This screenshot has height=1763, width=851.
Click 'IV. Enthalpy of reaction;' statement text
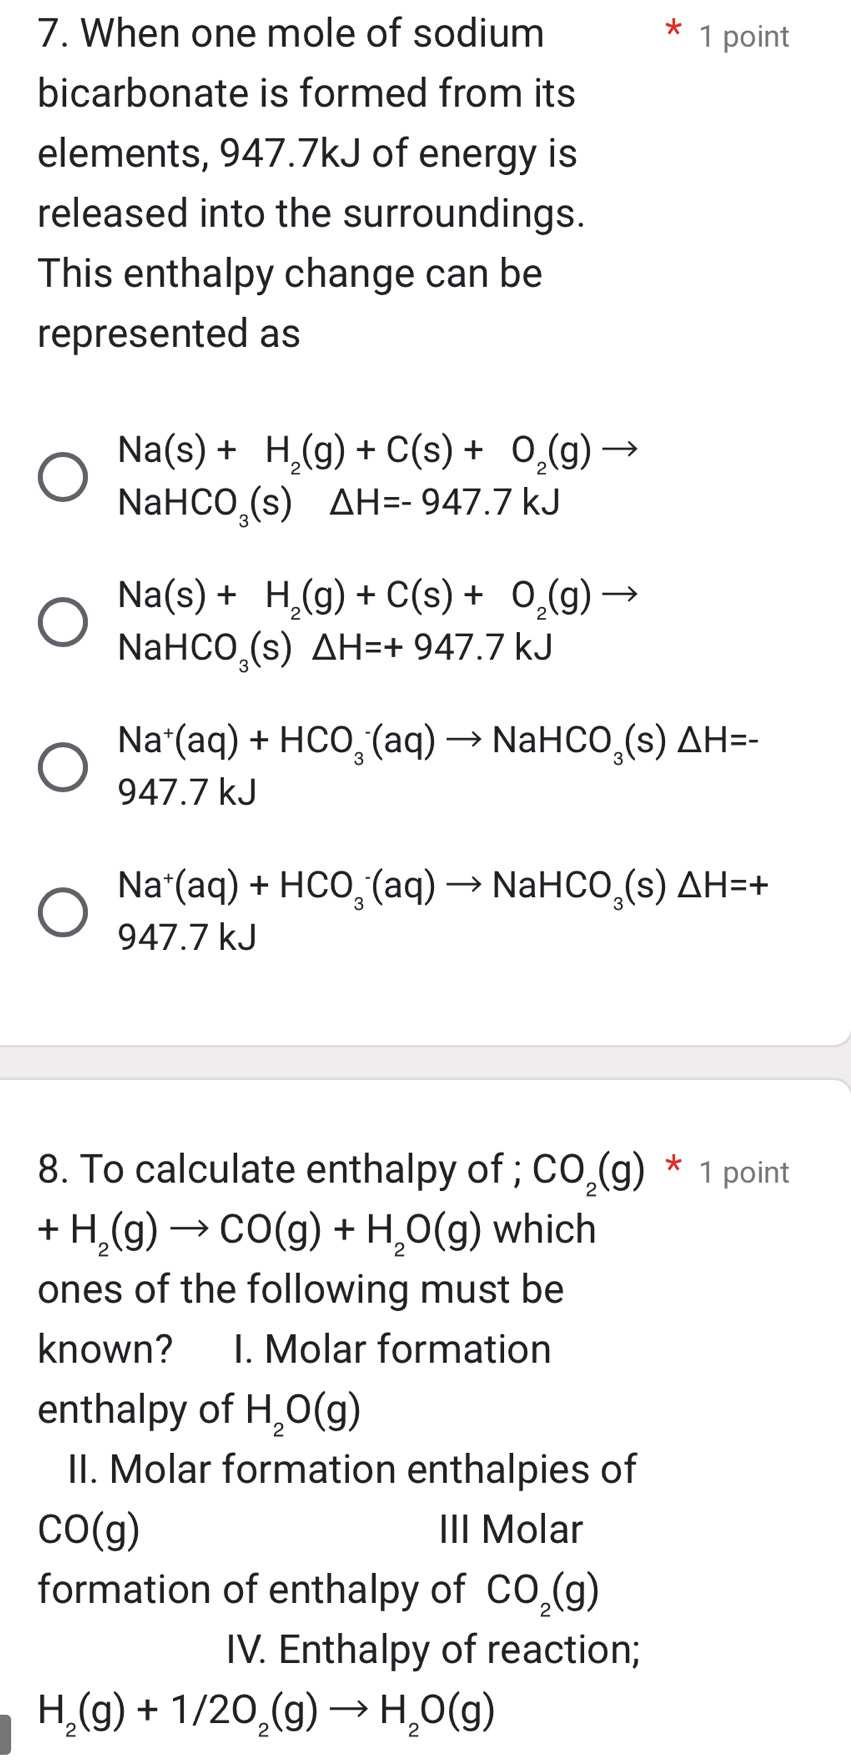433,1649
